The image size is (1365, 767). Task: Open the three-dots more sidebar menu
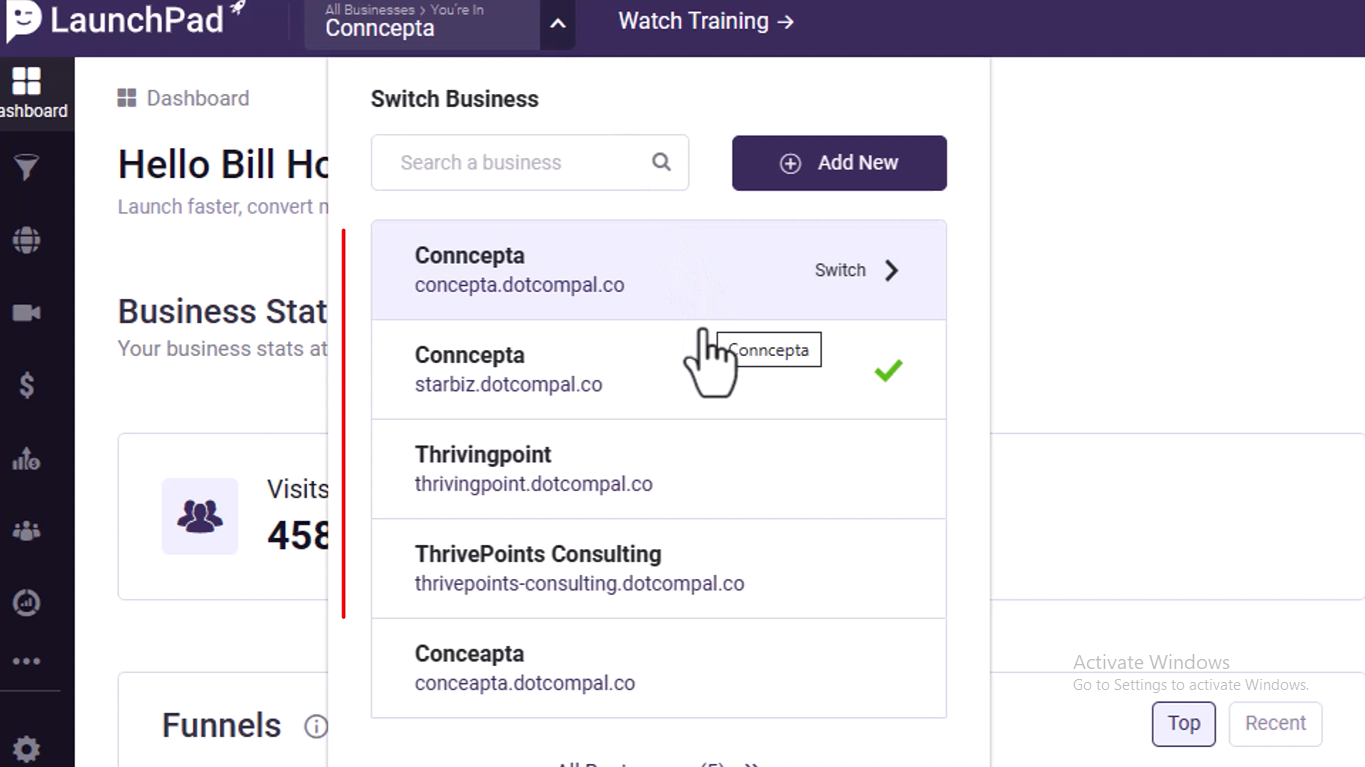(26, 661)
